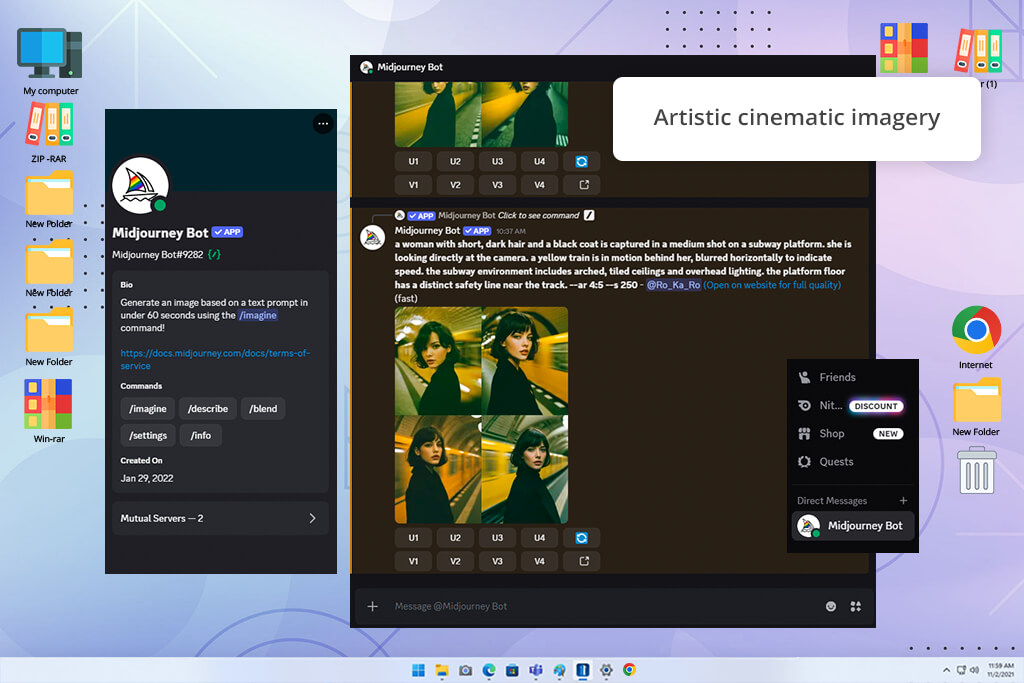The width and height of the screenshot is (1024, 683).
Task: Open the bottom-left generated subway portrait
Action: tap(438, 469)
